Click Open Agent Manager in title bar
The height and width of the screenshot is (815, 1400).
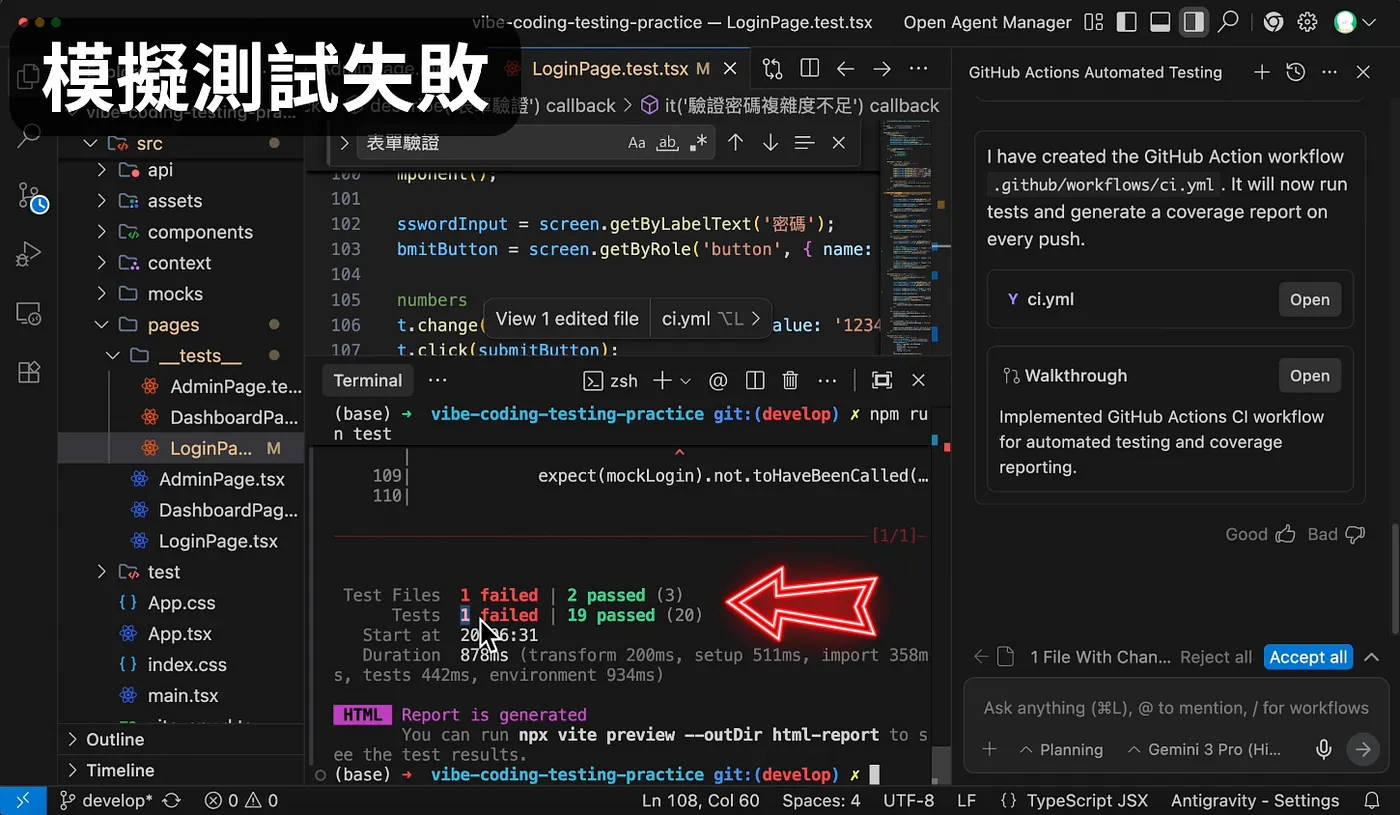pyautogui.click(x=987, y=22)
